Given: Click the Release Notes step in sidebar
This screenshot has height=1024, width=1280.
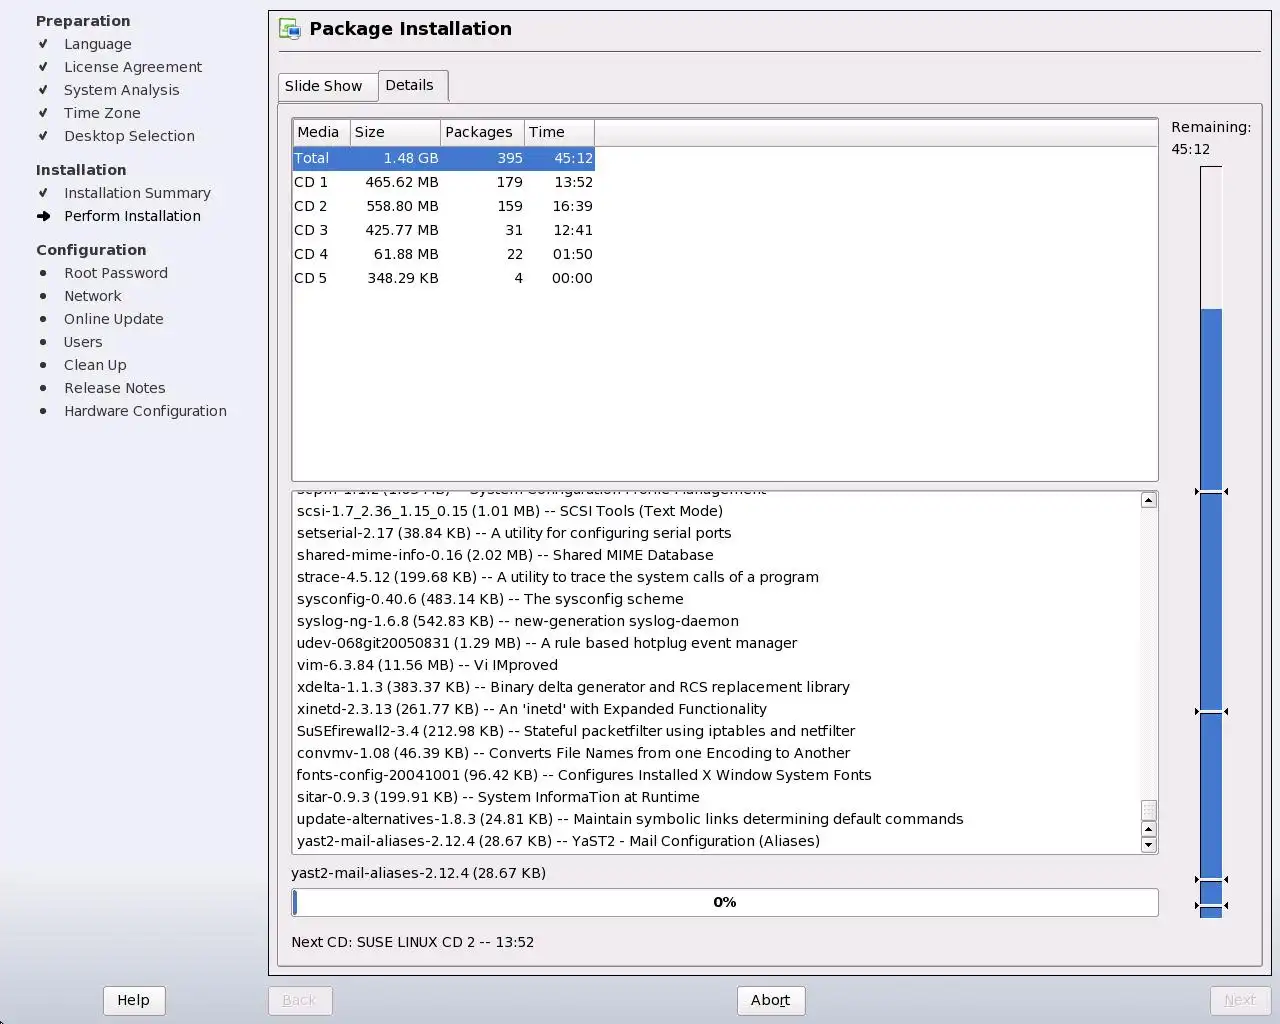Looking at the screenshot, I should click(114, 388).
